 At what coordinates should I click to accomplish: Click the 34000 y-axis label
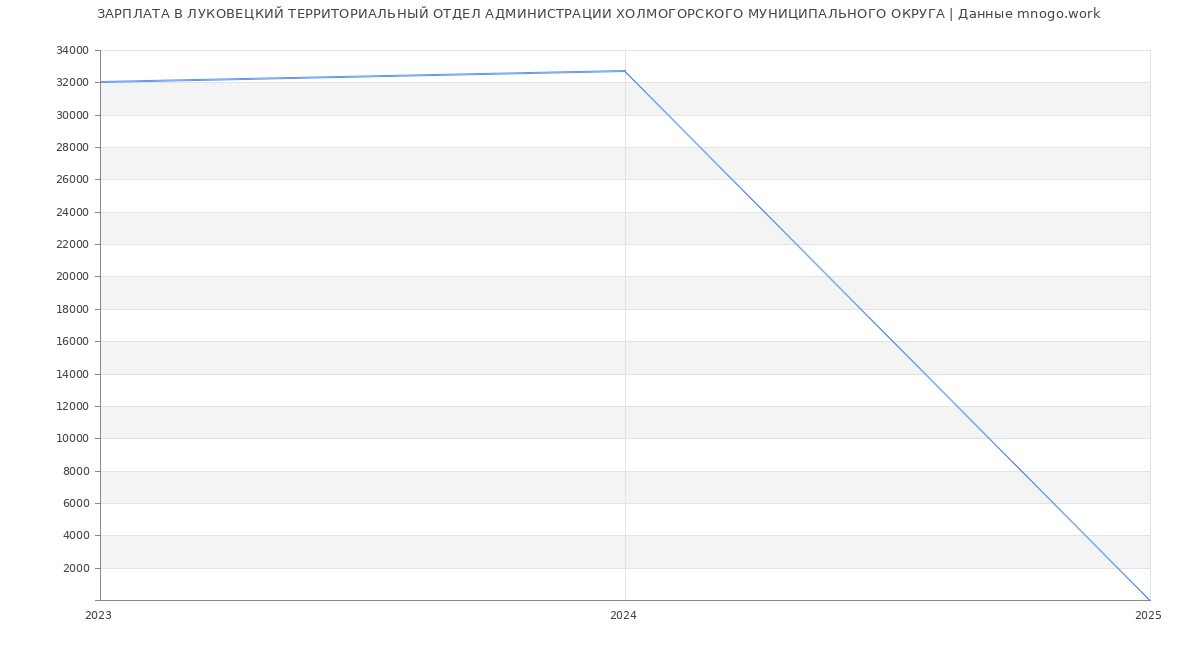pos(72,51)
